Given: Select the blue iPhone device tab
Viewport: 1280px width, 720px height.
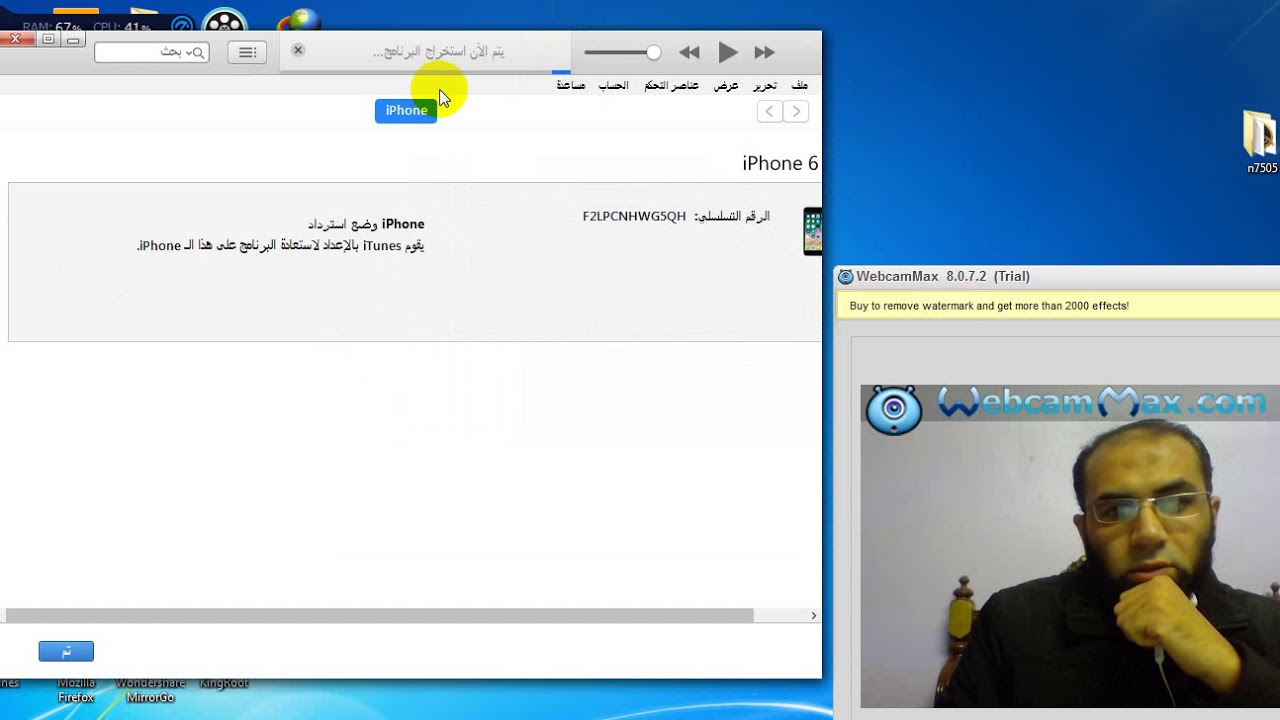Looking at the screenshot, I should pyautogui.click(x=406, y=110).
